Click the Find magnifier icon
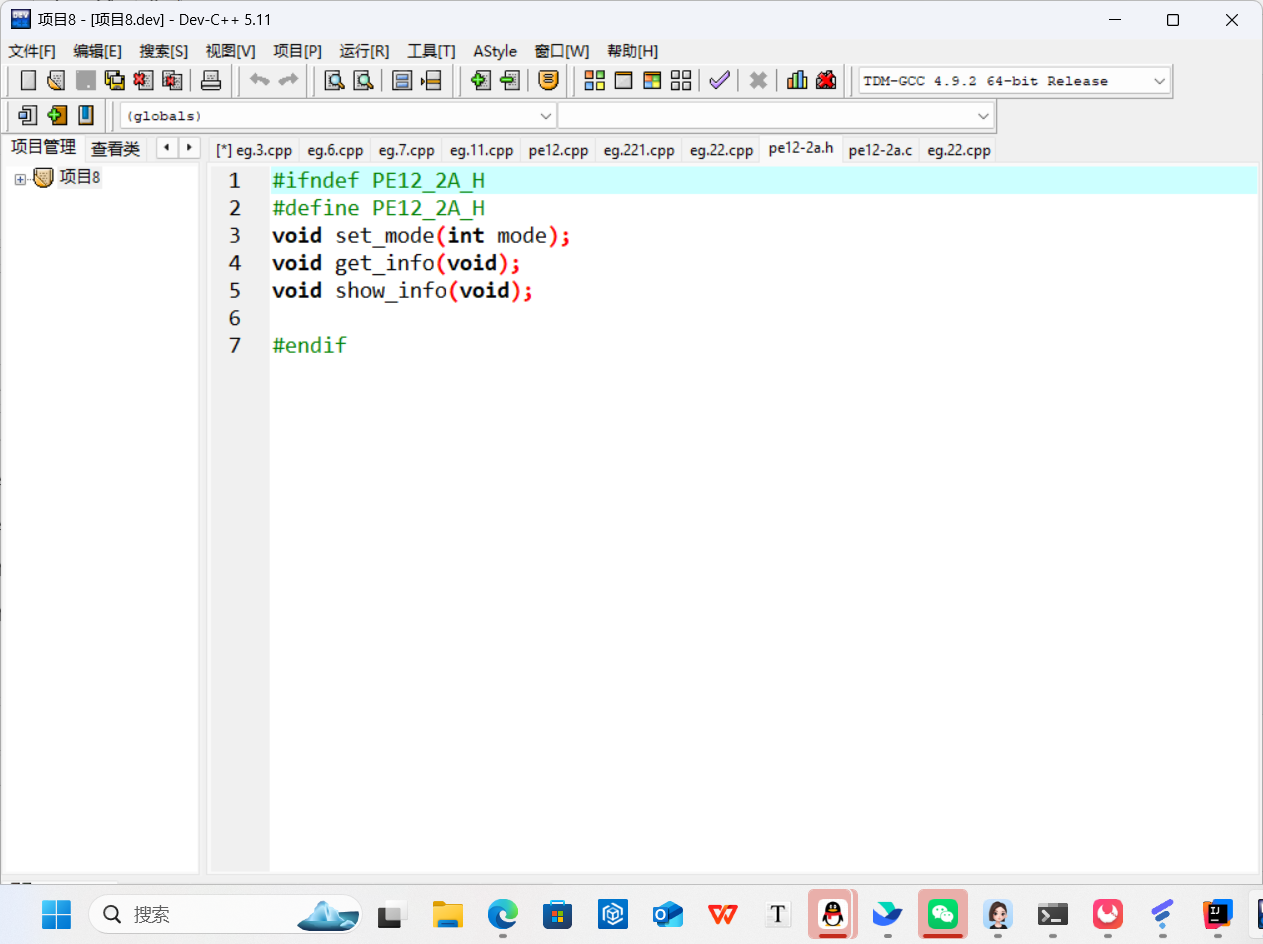 (x=334, y=81)
